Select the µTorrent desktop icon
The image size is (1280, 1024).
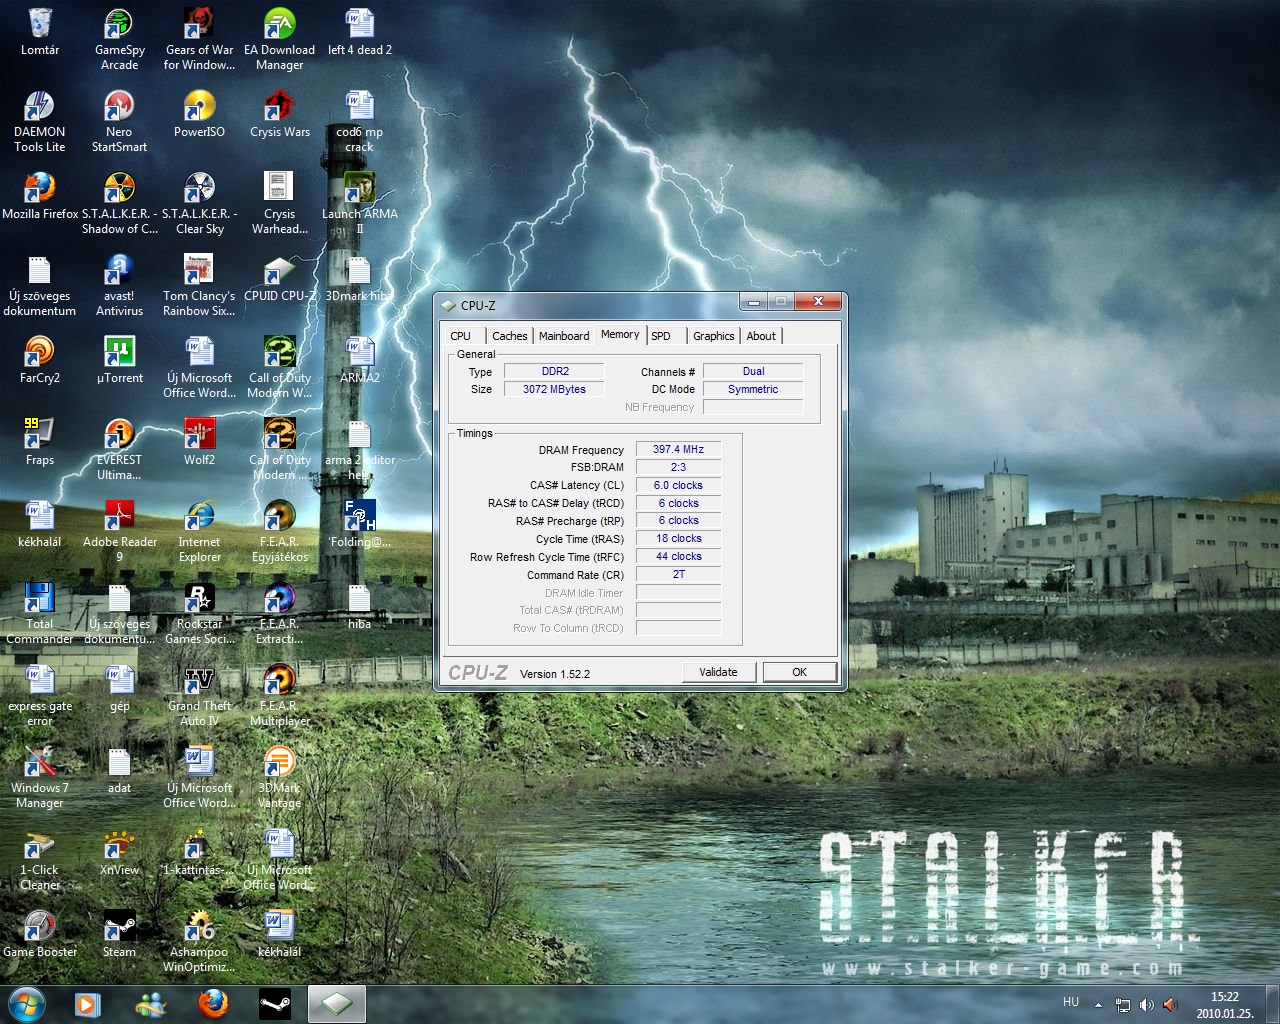point(119,360)
